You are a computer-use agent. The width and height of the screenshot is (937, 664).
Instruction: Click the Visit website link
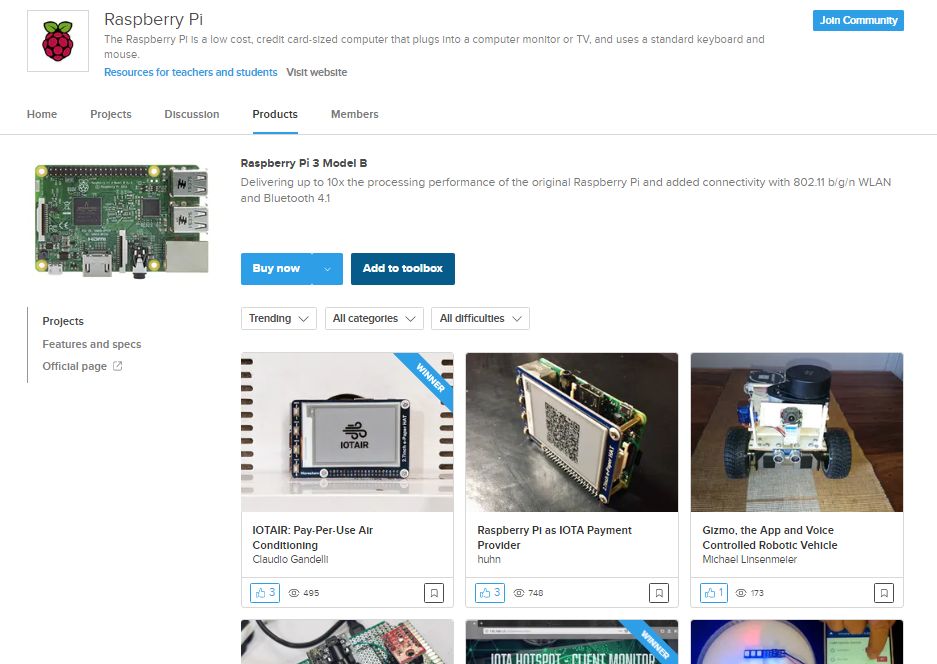[317, 72]
